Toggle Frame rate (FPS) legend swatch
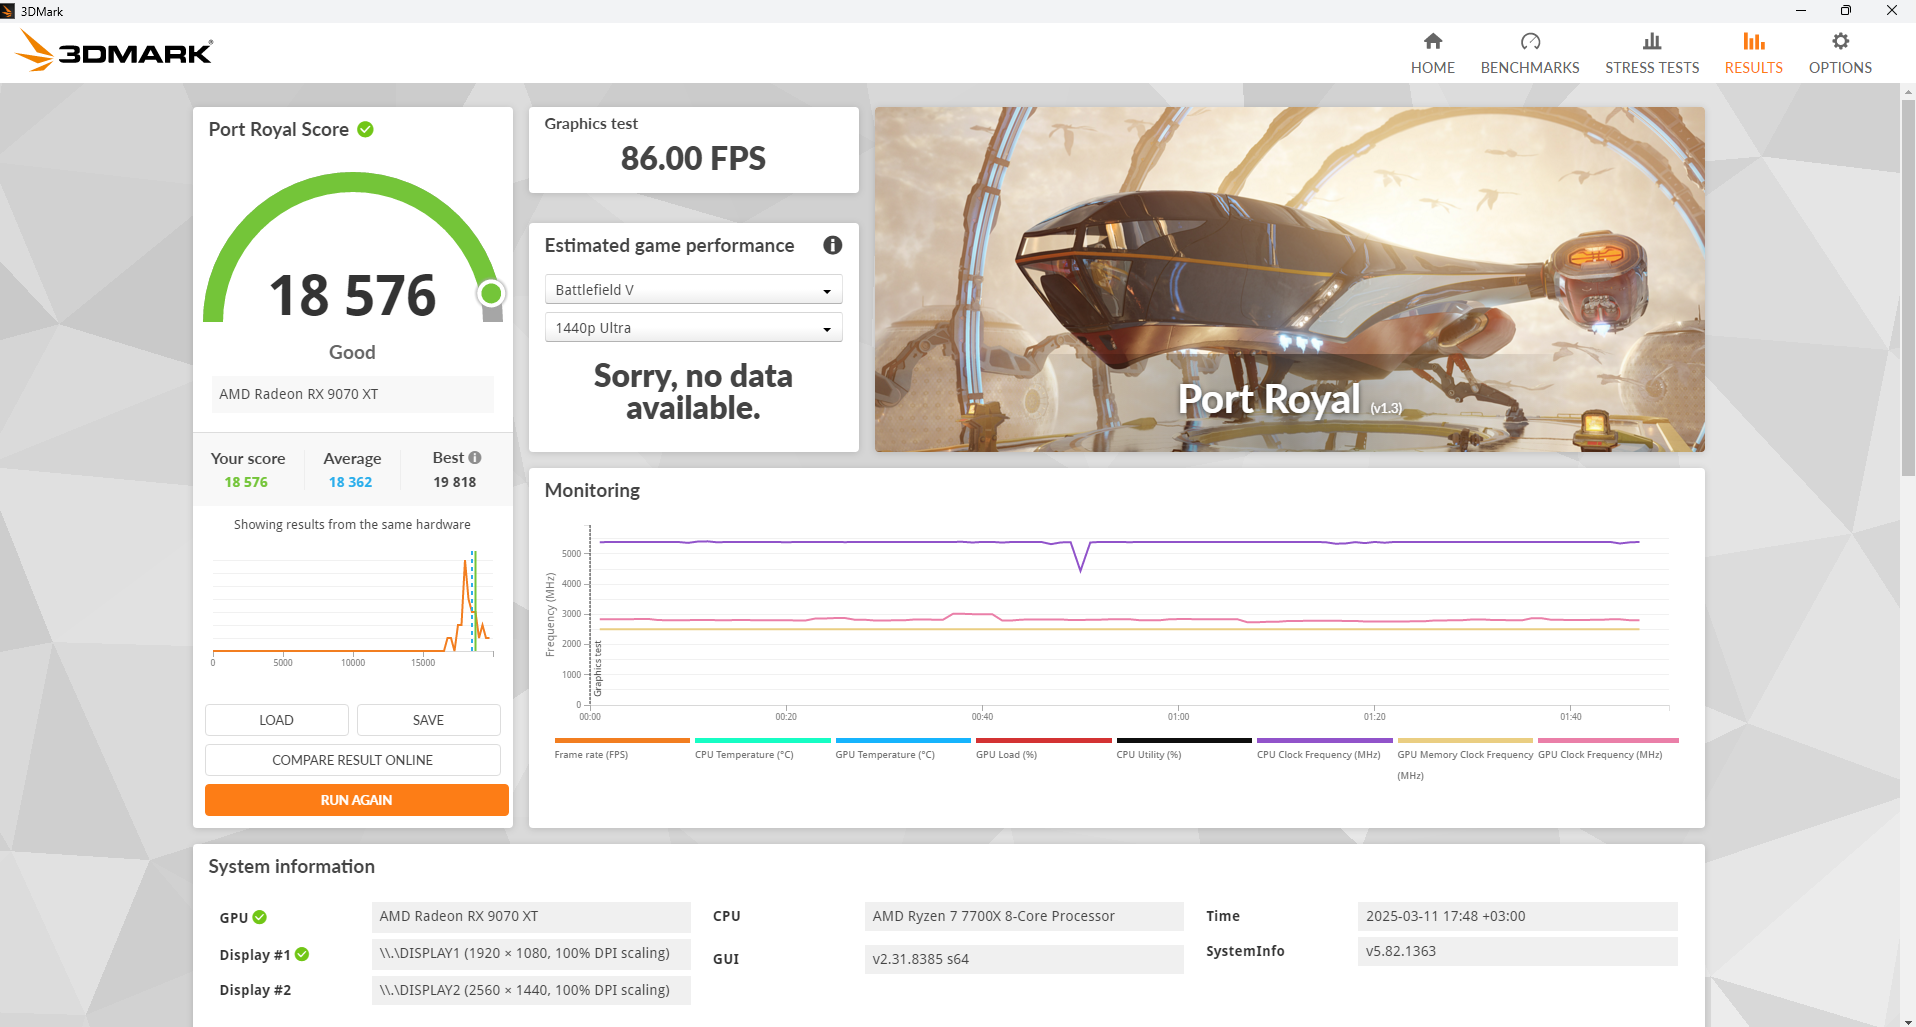The image size is (1916, 1027). click(622, 741)
